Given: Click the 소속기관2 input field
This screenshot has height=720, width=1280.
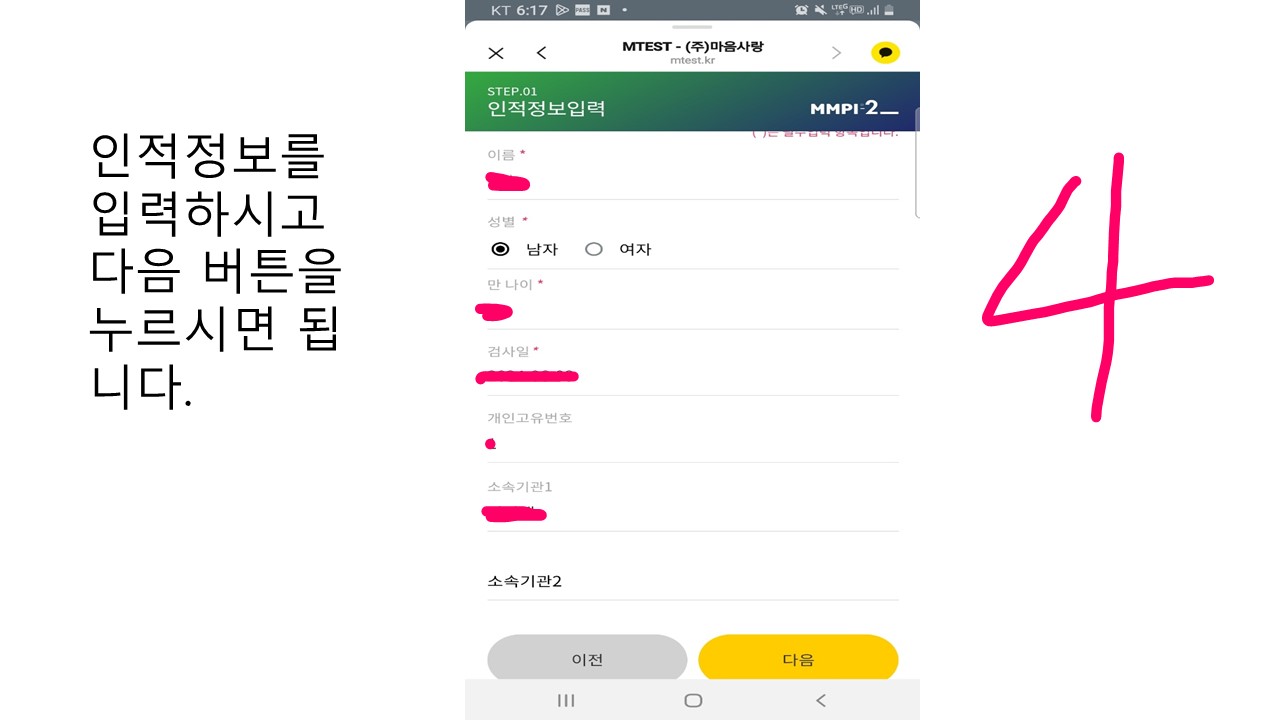Looking at the screenshot, I should pyautogui.click(x=692, y=581).
